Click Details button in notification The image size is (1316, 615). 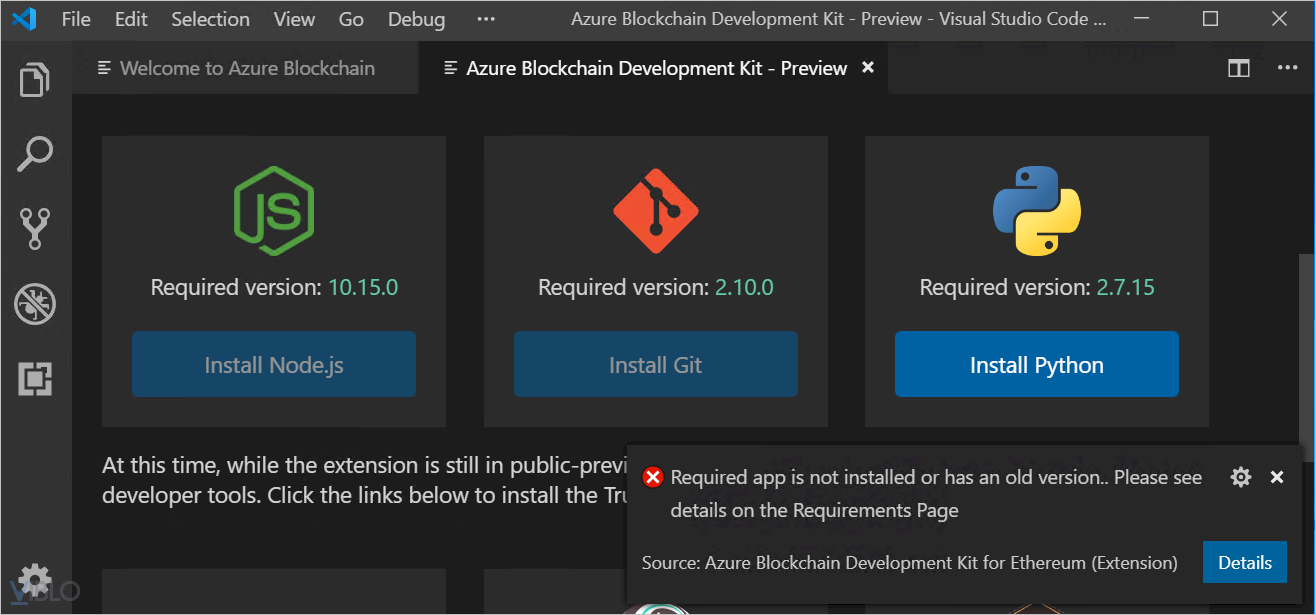[x=1244, y=562]
